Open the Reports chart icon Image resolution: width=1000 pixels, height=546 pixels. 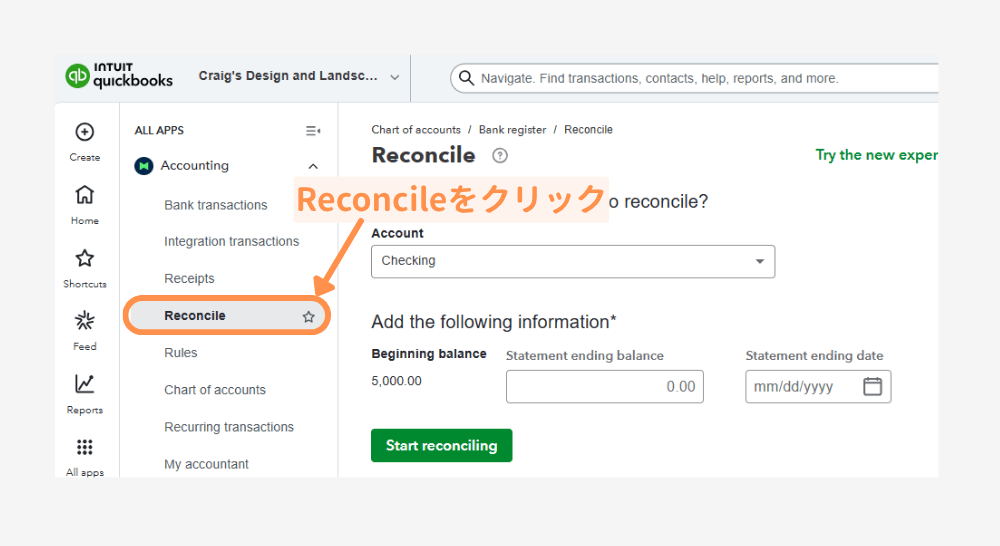[x=85, y=385]
